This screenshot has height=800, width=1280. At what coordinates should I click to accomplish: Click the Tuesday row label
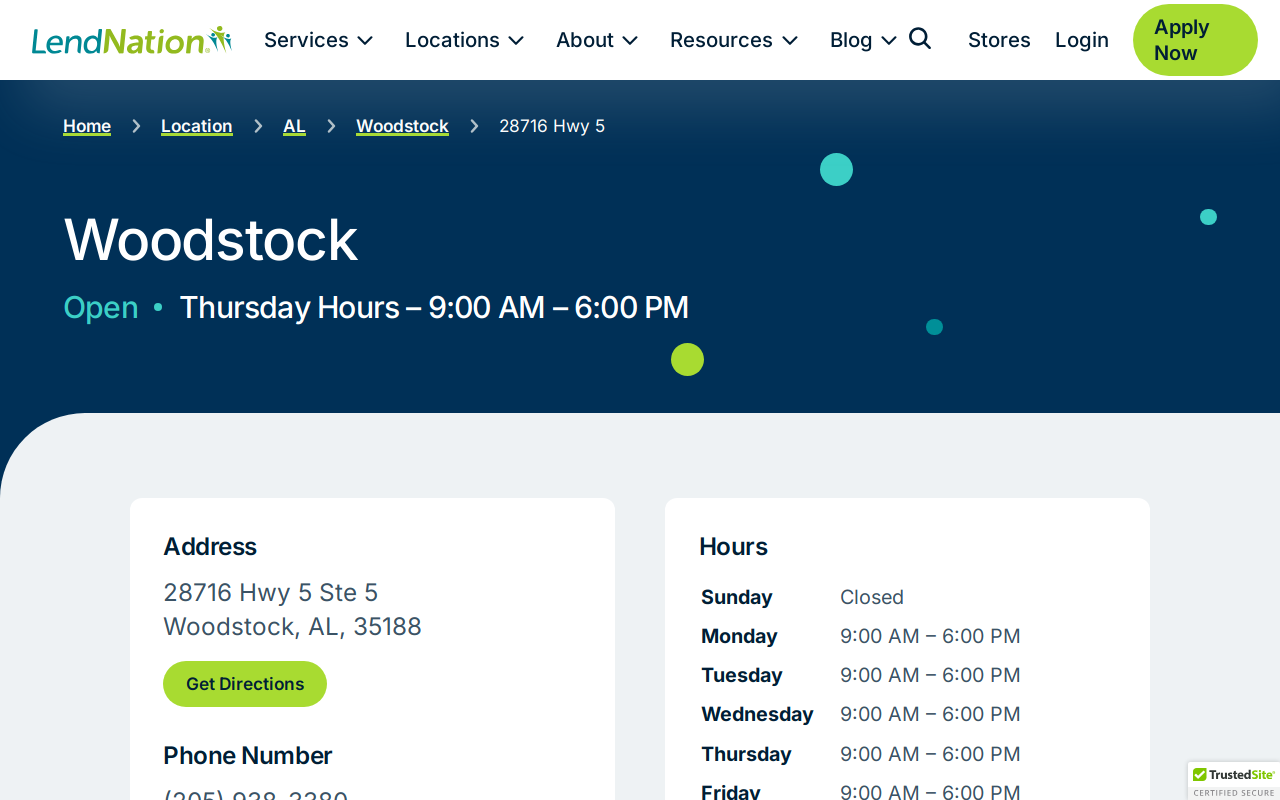[x=742, y=675]
